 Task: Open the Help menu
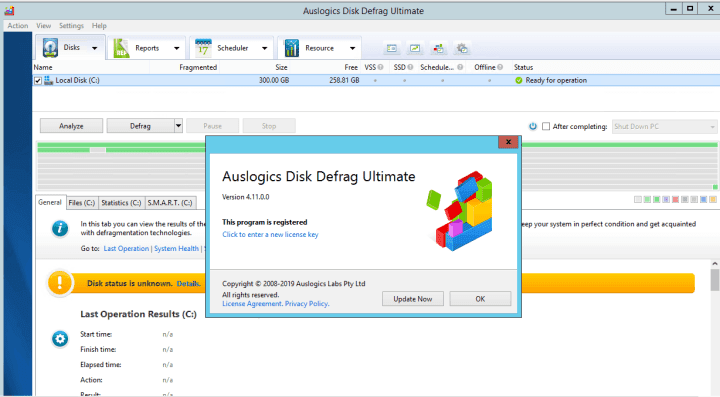click(99, 26)
